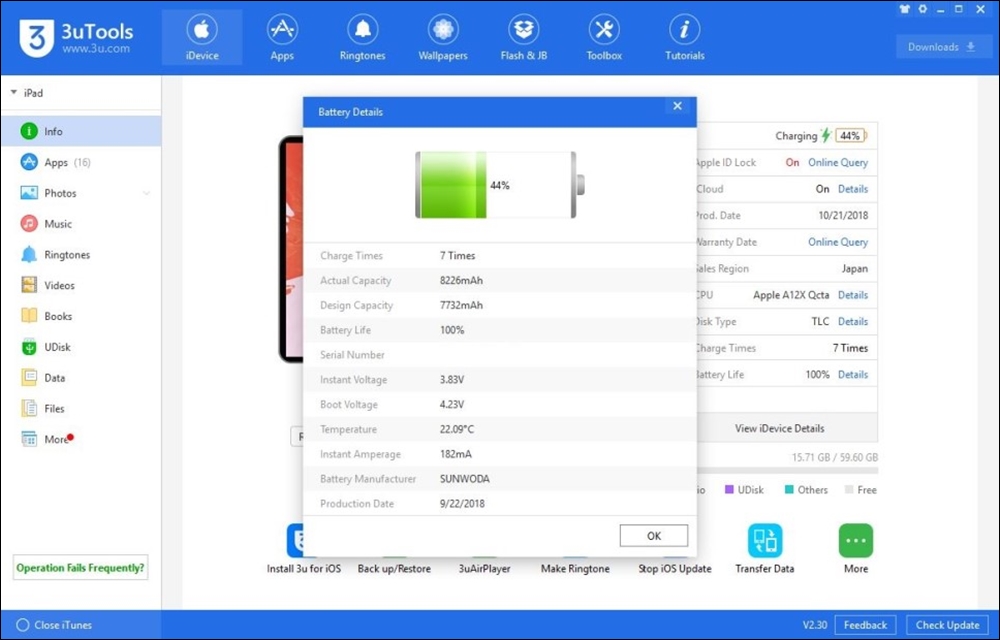Click the Stop iOS Update label
Viewport: 1000px width, 640px height.
pyautogui.click(x=675, y=569)
